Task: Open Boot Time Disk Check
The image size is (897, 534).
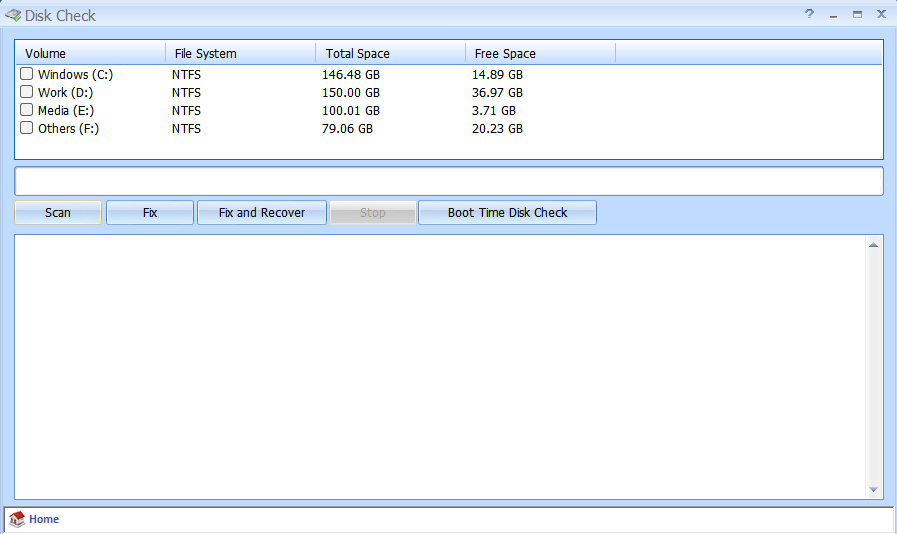Action: (507, 213)
